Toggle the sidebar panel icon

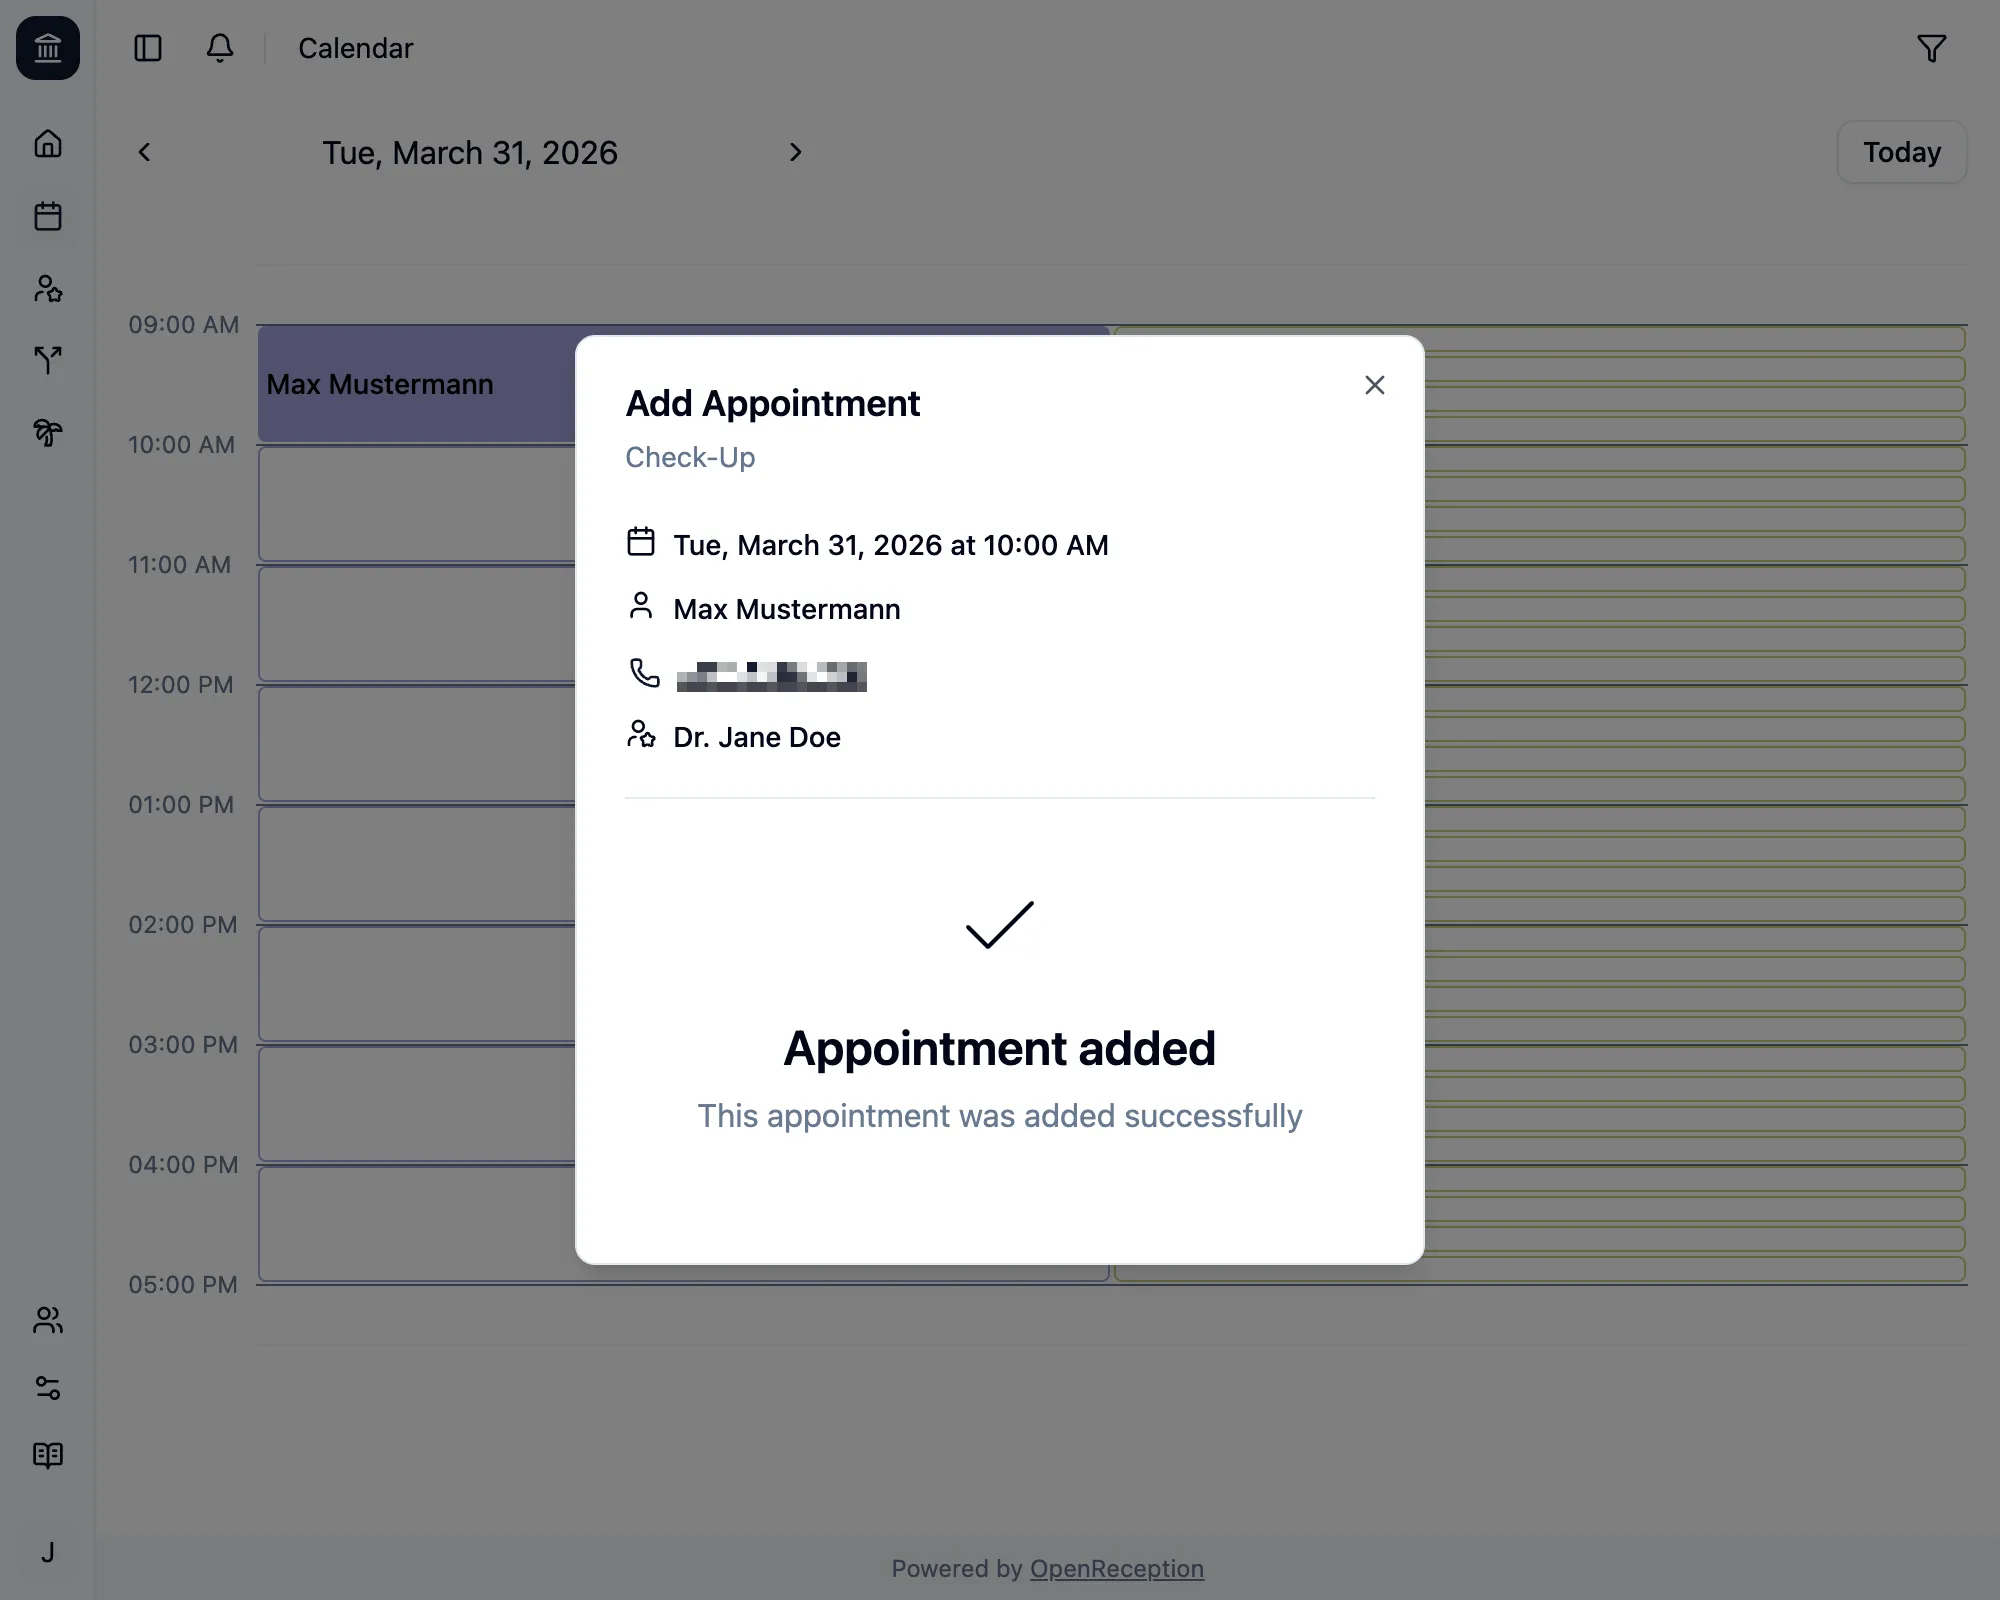(x=148, y=48)
